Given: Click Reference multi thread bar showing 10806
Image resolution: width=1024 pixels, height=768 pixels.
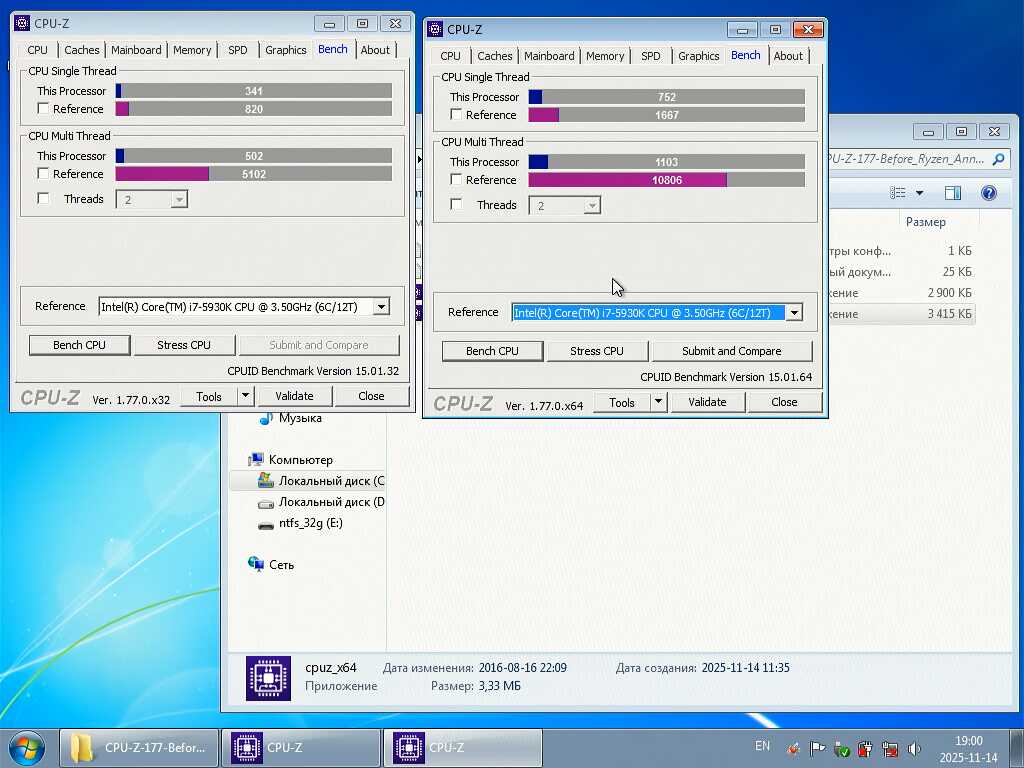Looking at the screenshot, I should click(x=667, y=180).
